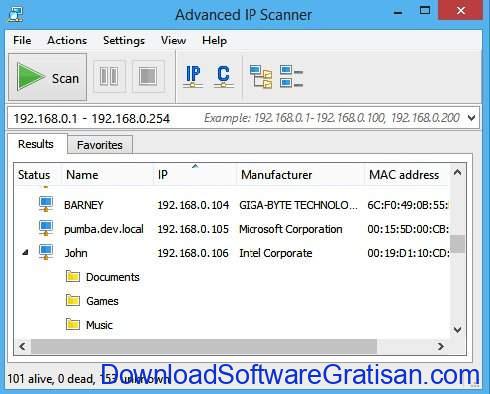The width and height of the screenshot is (490, 394).
Task: Open the IP range history dropdown
Action: pyautogui.click(x=471, y=118)
